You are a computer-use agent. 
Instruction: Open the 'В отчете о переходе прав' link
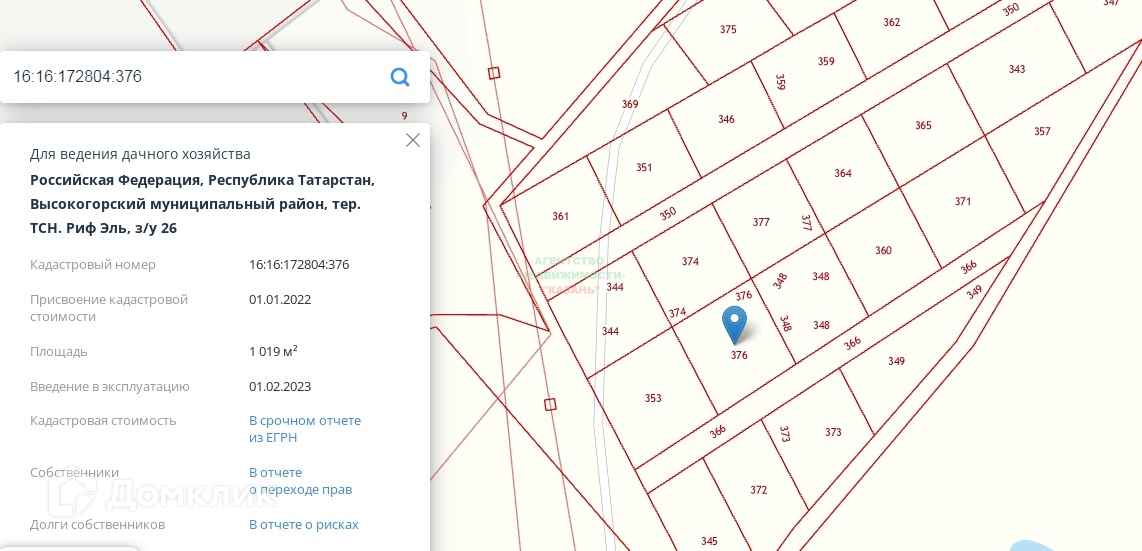(301, 481)
